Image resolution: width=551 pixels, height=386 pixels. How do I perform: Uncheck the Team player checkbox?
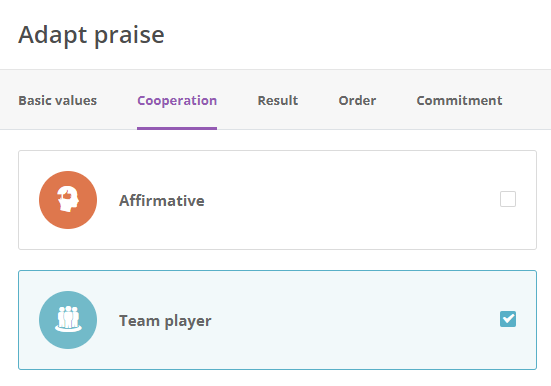[x=508, y=319]
